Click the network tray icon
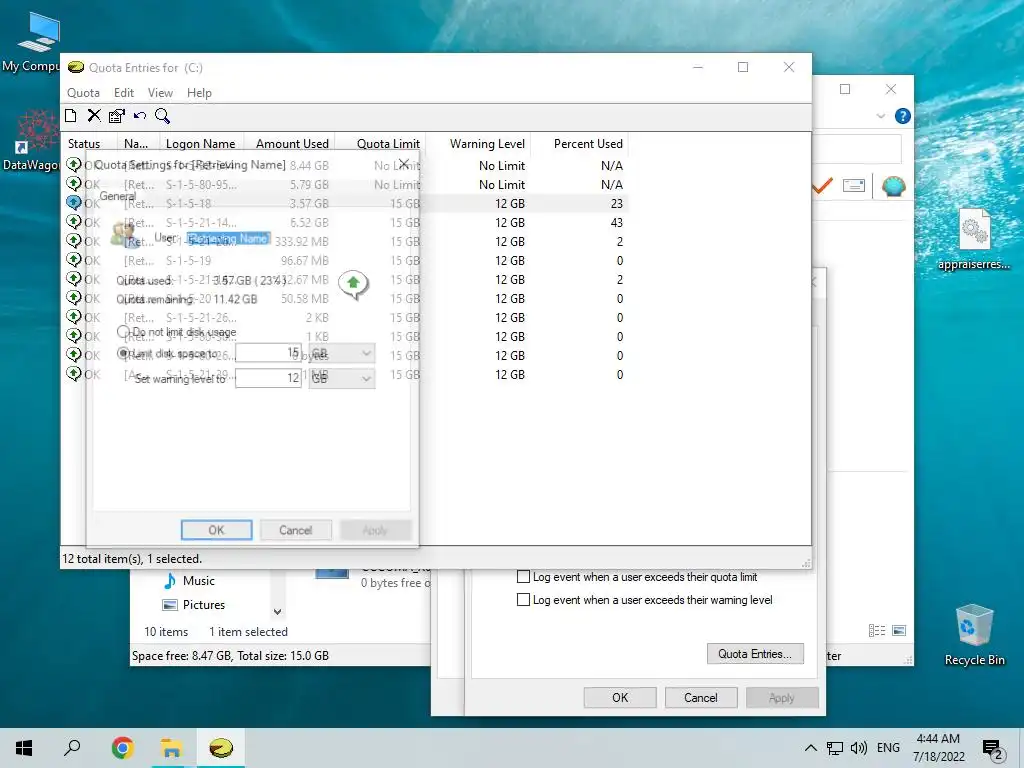 (x=835, y=748)
